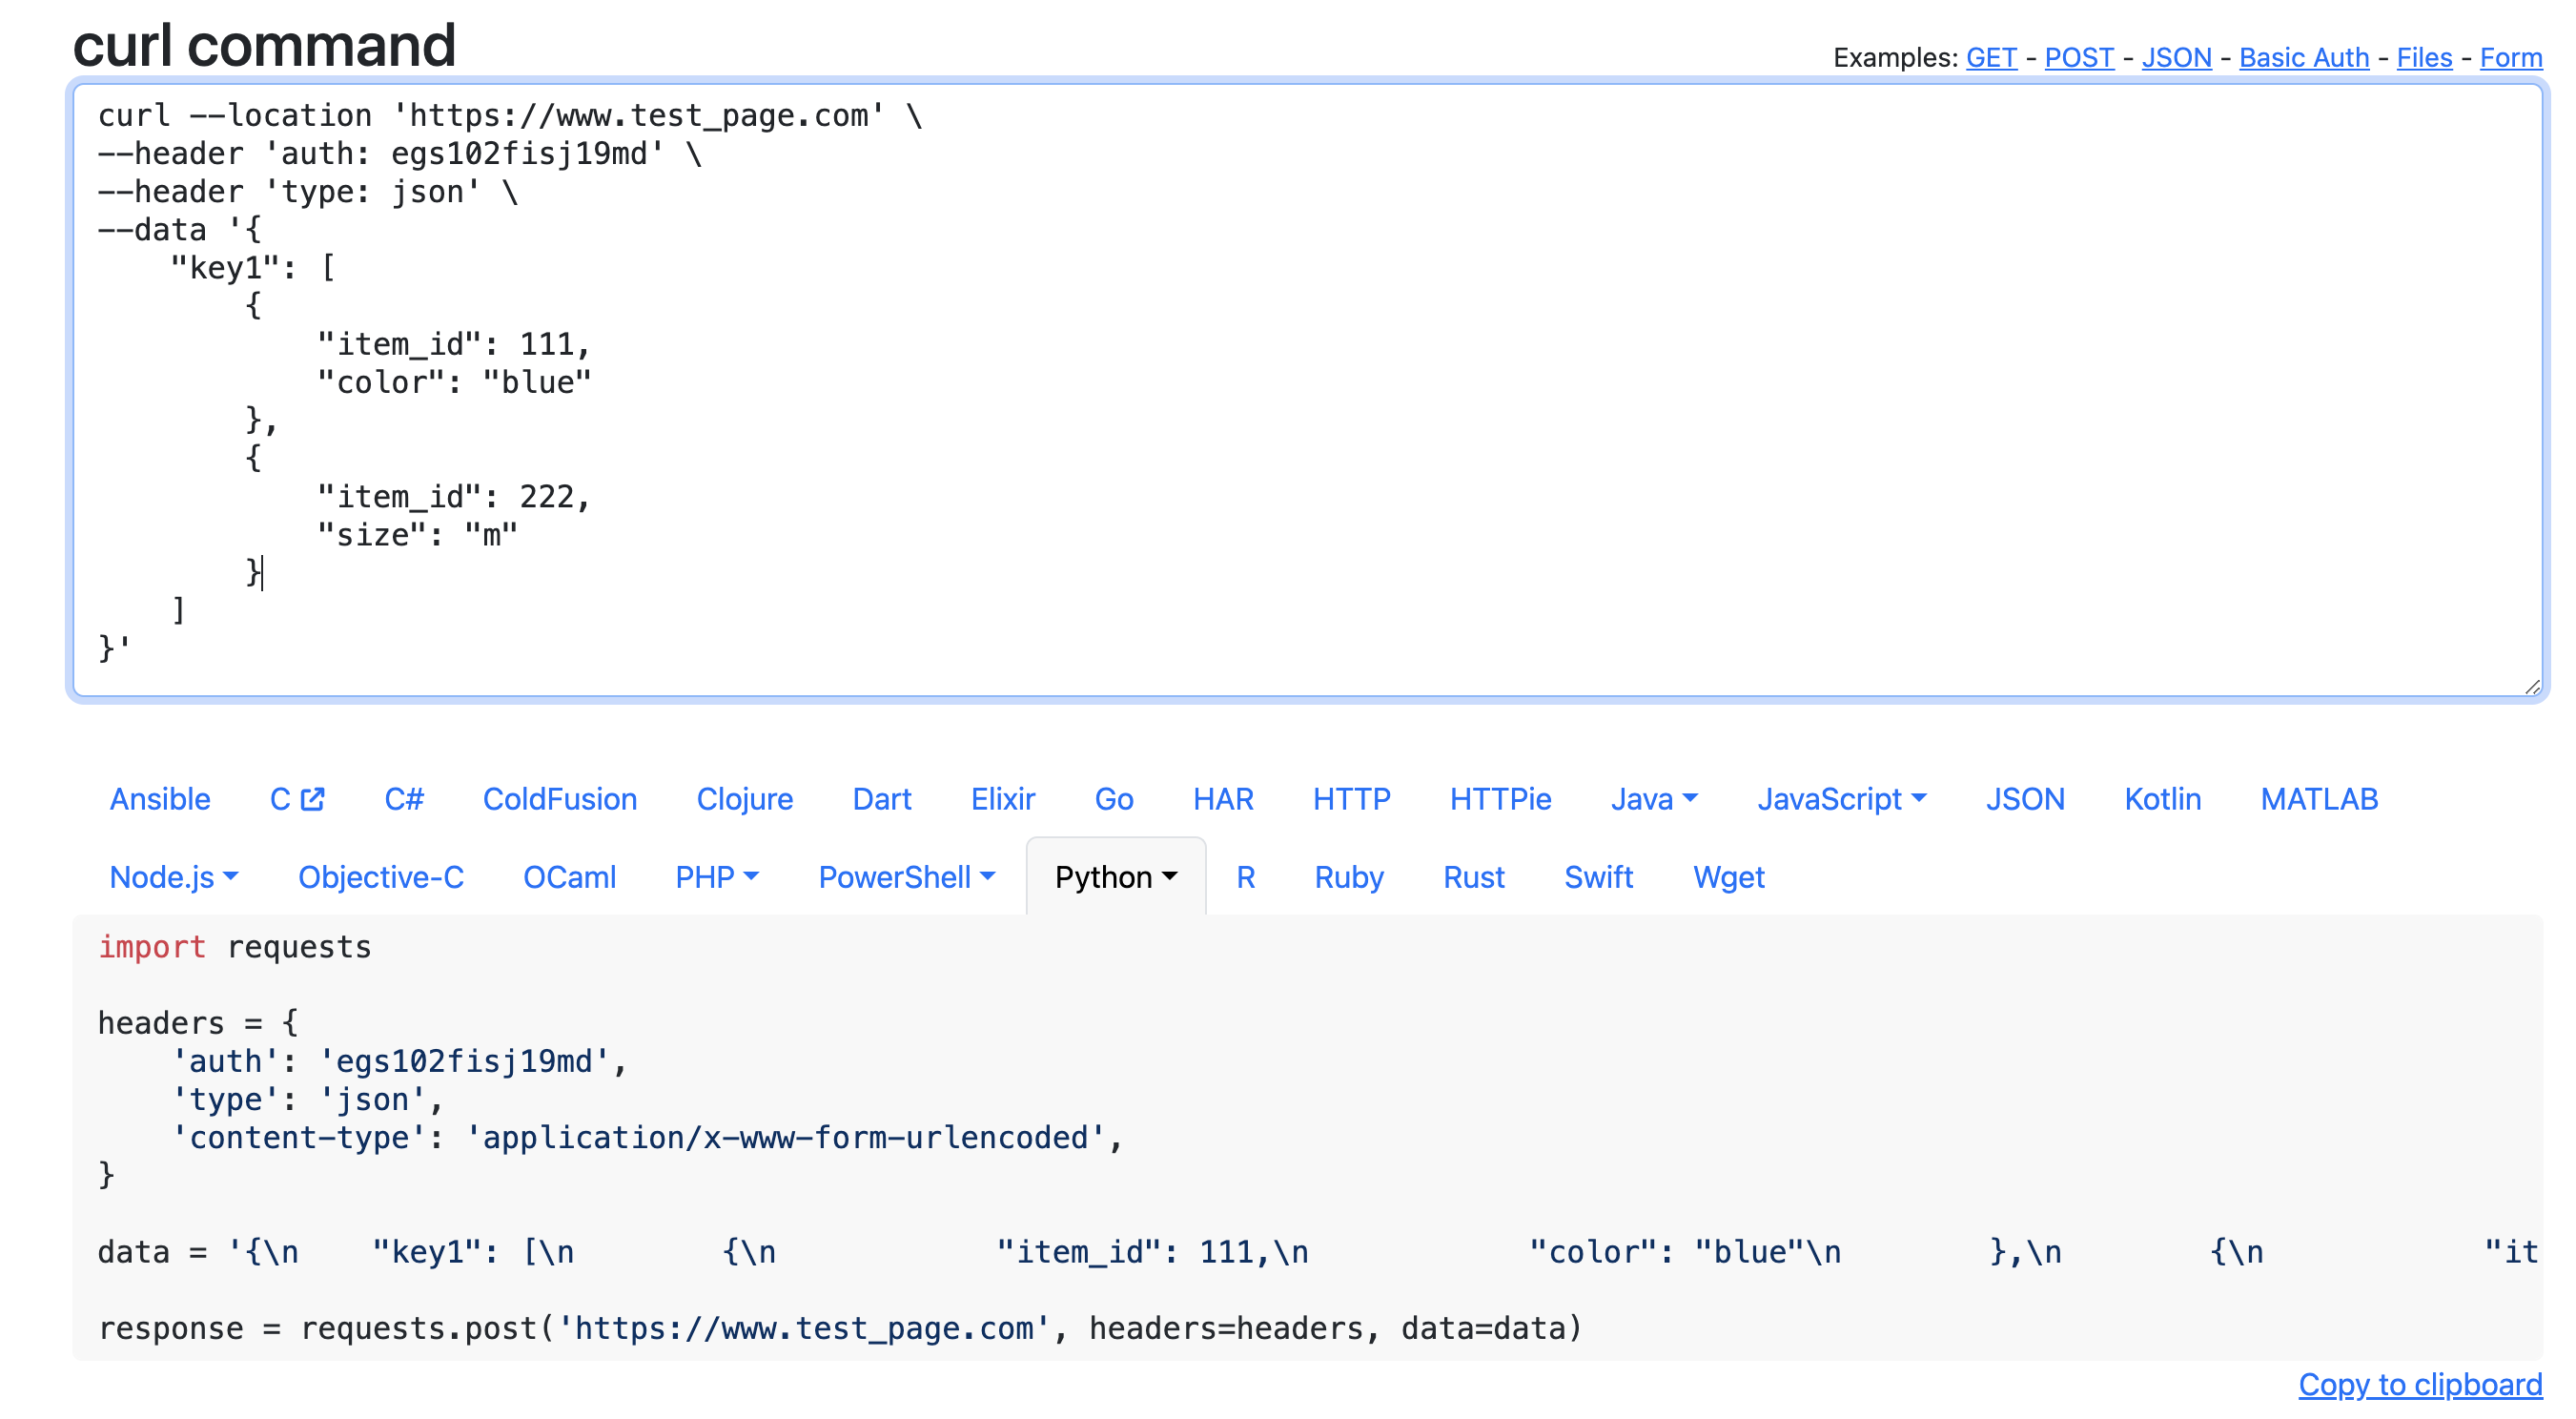2576x1419 pixels.
Task: Show the Kotlin conversion
Action: tap(2161, 799)
